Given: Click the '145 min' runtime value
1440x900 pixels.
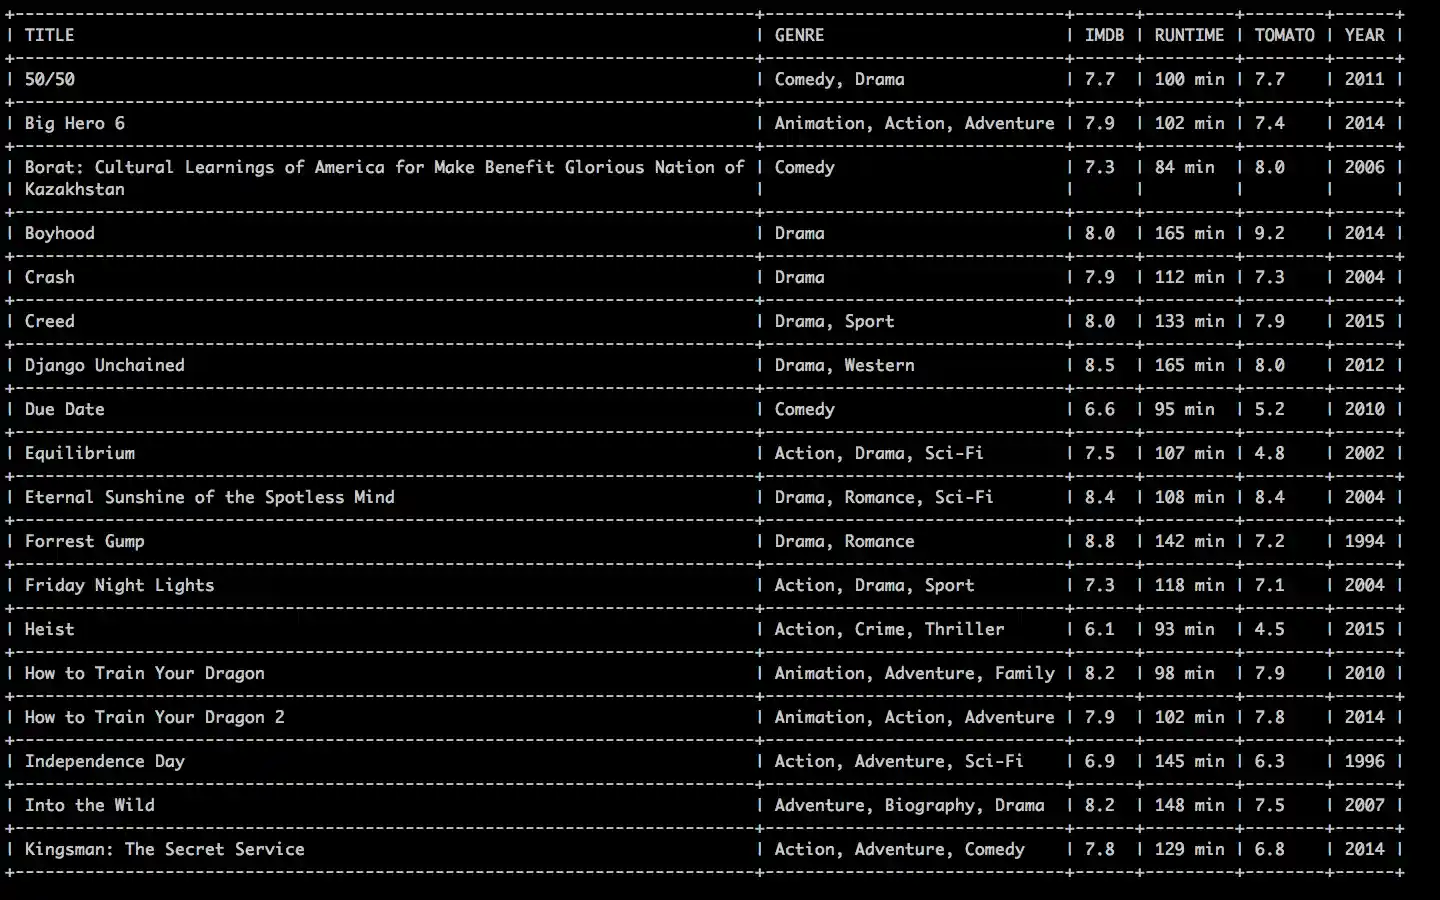Looking at the screenshot, I should tap(1189, 761).
